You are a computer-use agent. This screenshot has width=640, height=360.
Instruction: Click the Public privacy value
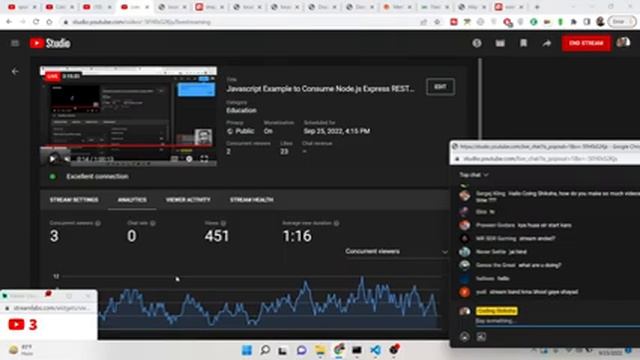244,131
